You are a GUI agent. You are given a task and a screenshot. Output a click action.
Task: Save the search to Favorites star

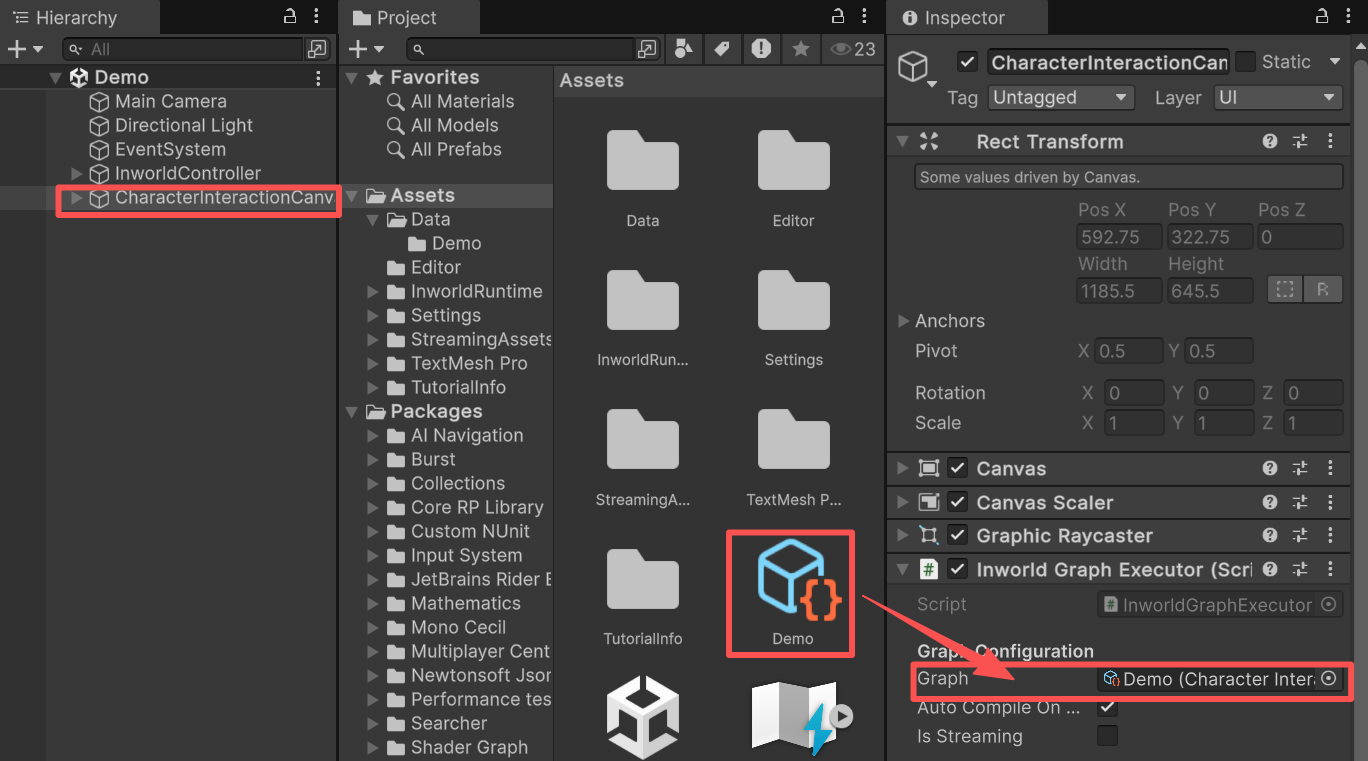point(800,49)
